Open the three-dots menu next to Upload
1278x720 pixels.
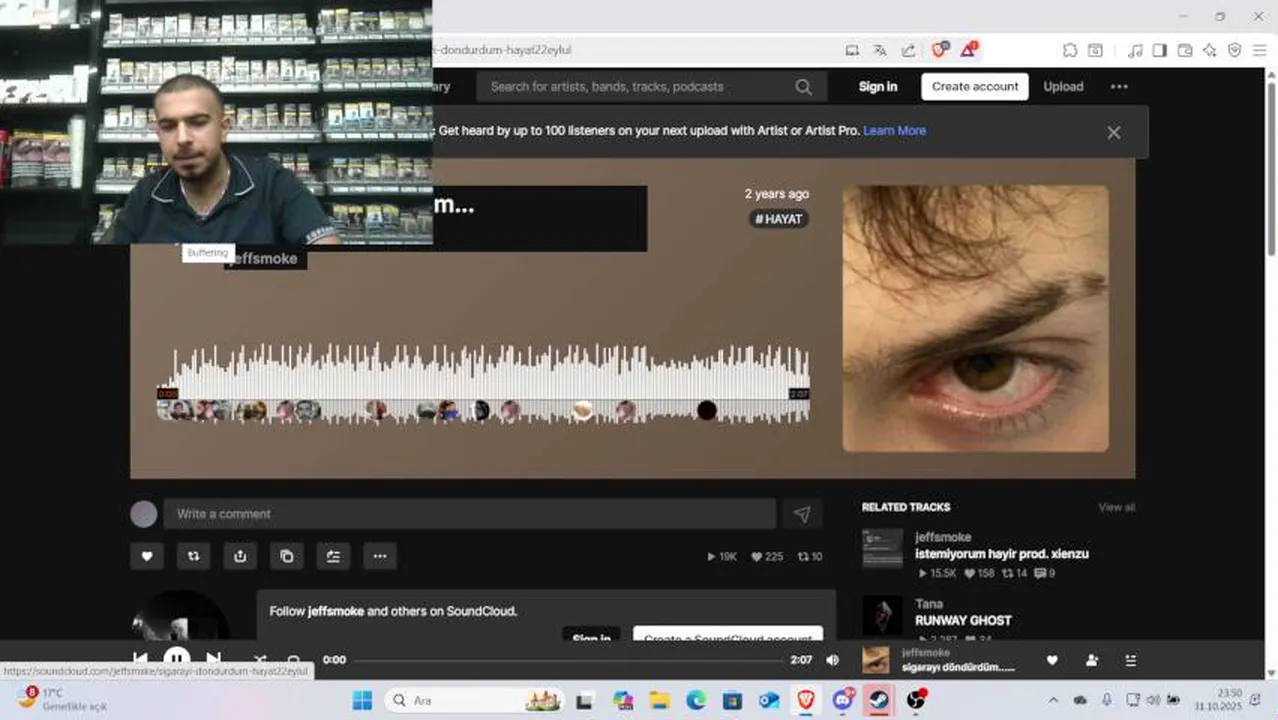tap(1119, 87)
